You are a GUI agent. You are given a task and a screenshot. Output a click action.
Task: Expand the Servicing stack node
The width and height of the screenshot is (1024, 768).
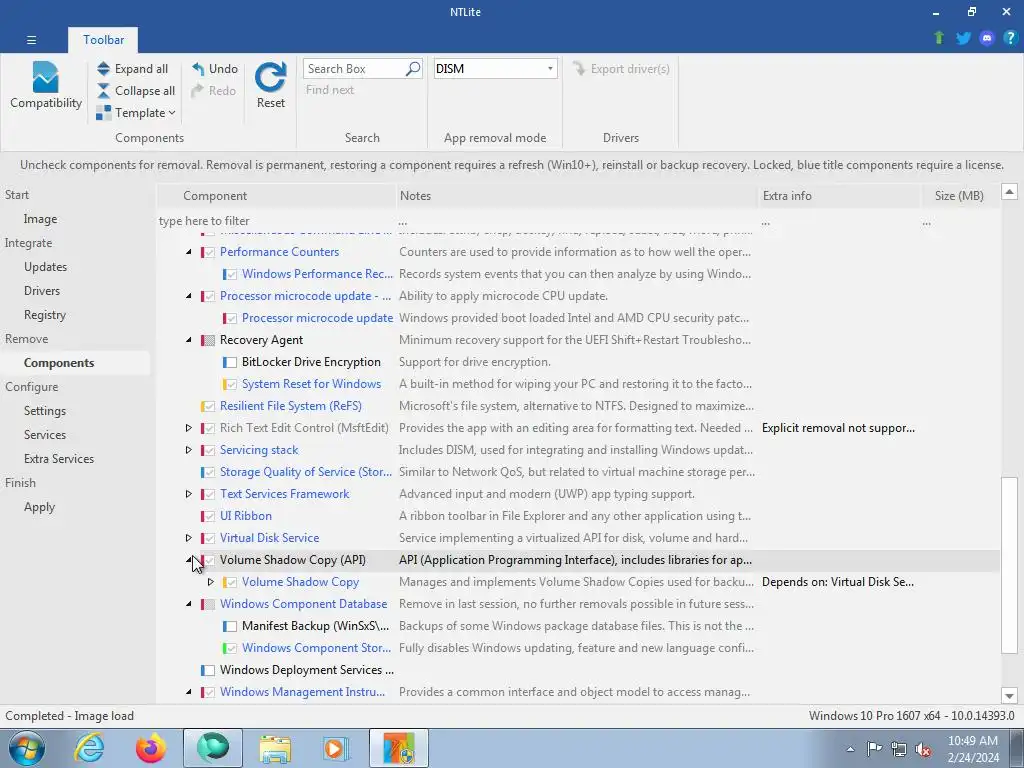click(189, 450)
